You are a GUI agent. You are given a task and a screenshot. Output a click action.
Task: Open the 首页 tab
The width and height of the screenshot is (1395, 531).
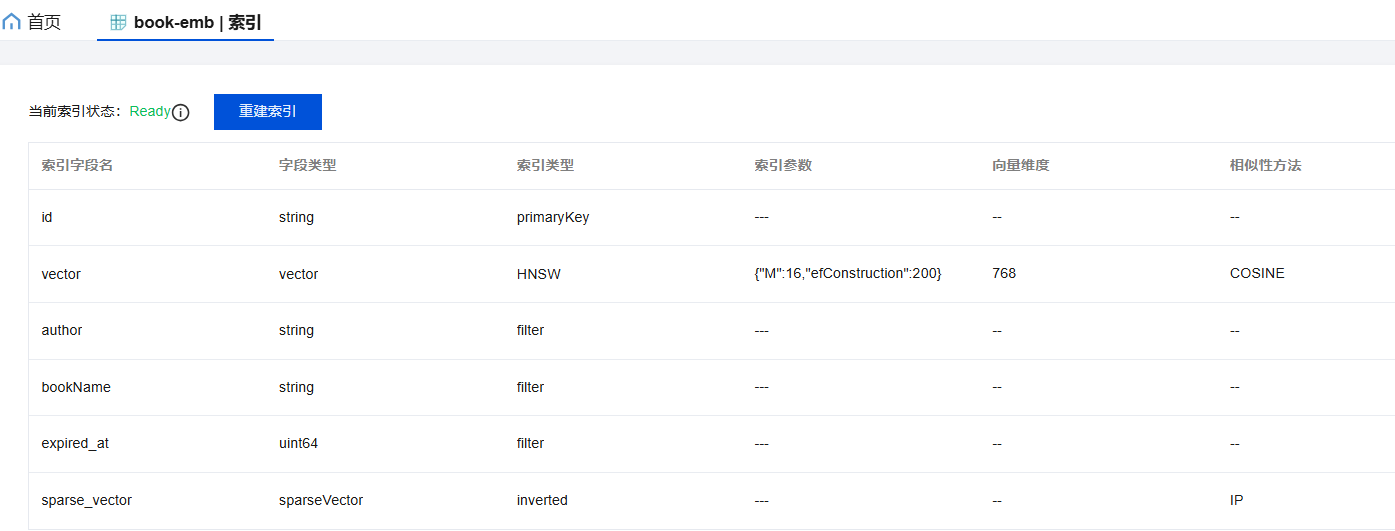[x=43, y=21]
